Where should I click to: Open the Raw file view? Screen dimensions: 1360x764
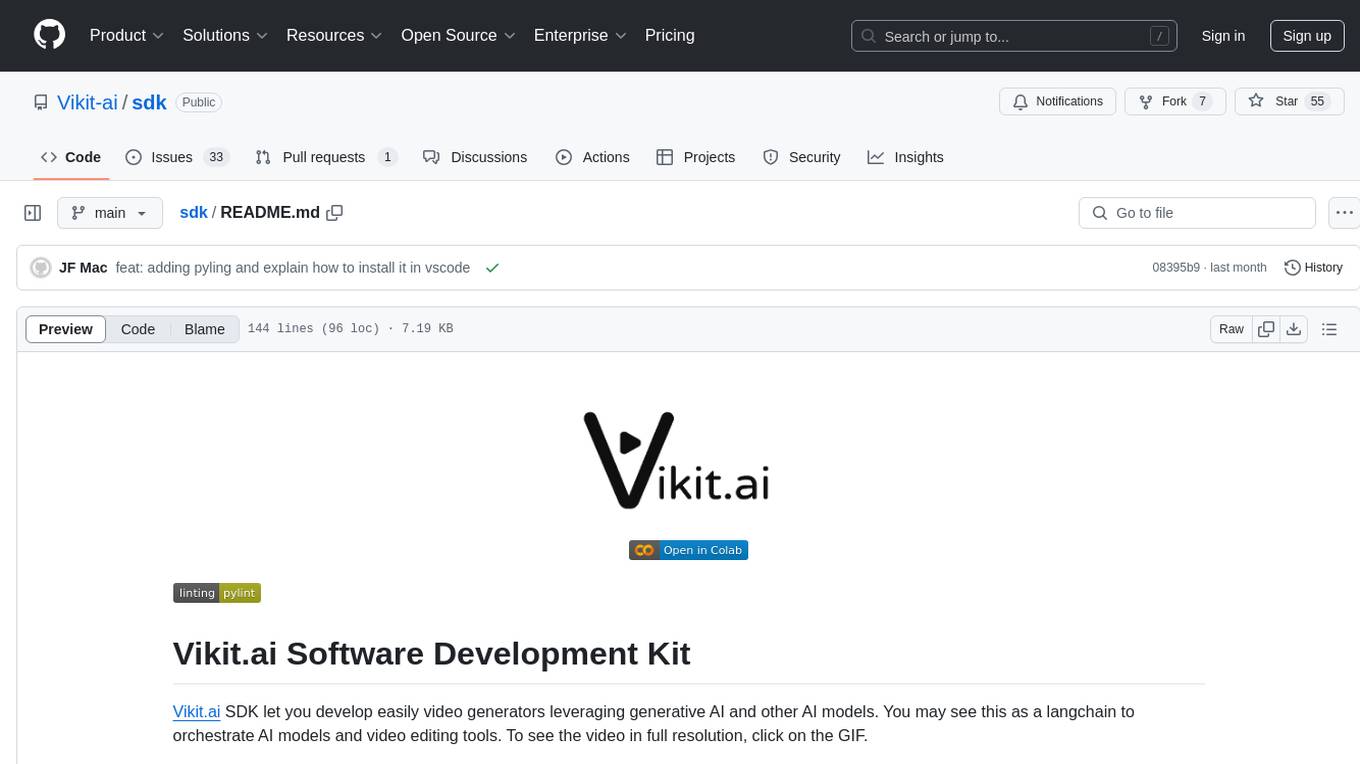point(1231,329)
